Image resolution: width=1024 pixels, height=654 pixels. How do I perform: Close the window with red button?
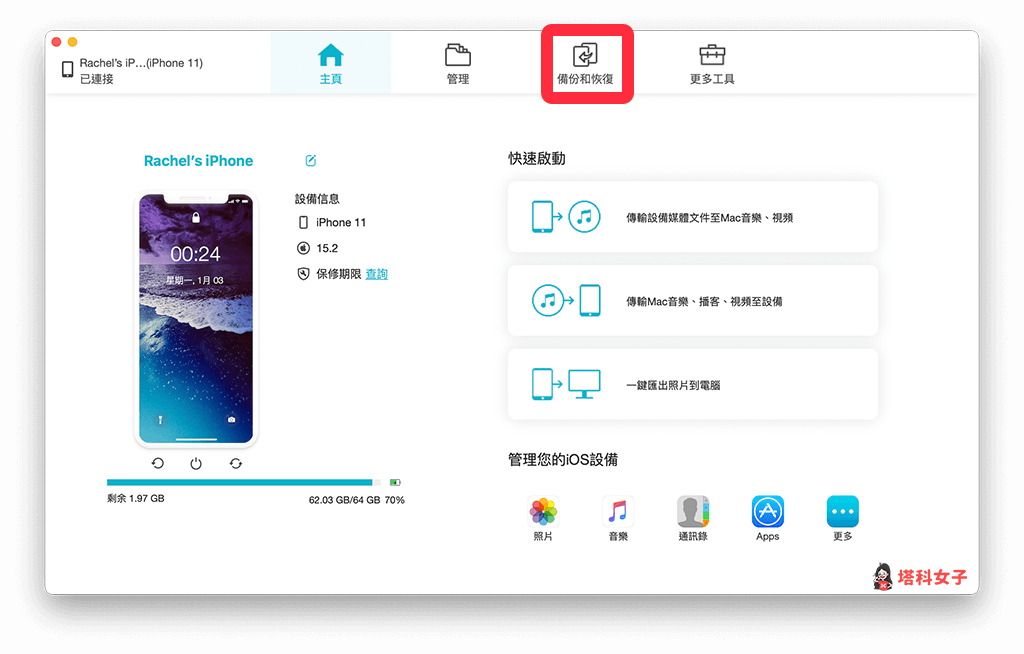(56, 42)
